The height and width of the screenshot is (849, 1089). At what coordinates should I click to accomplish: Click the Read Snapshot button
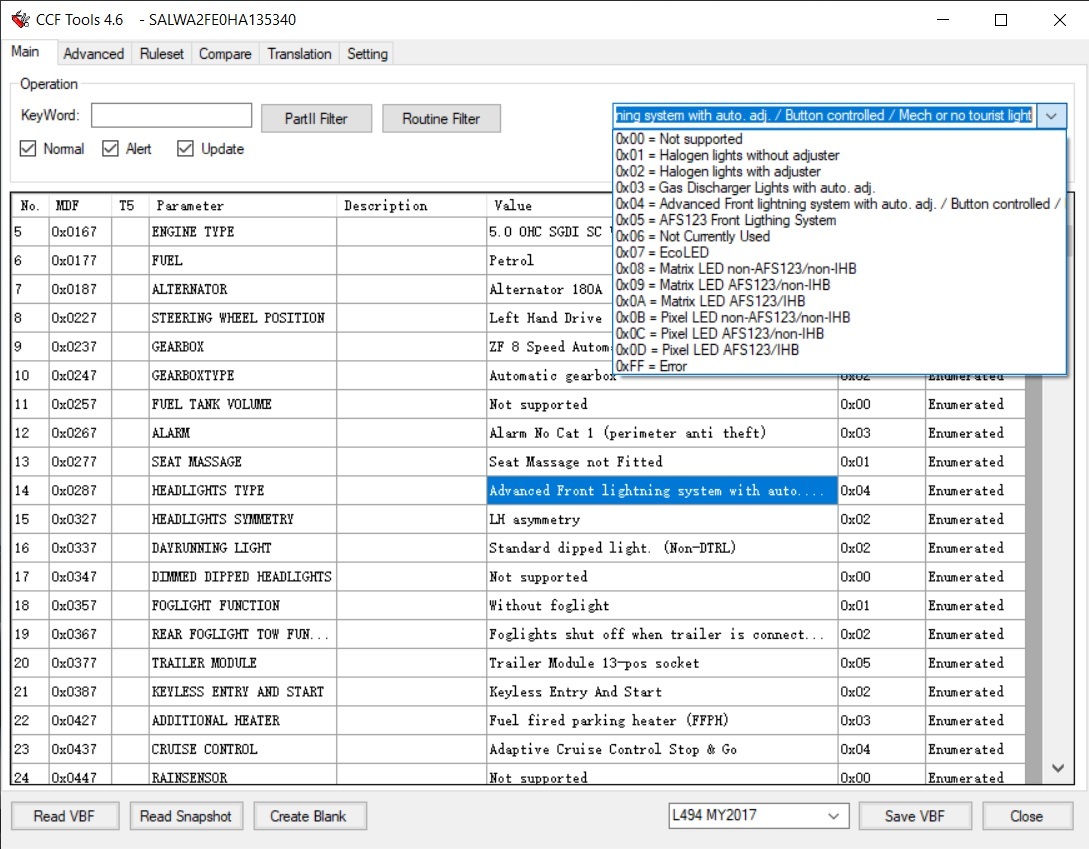click(185, 816)
